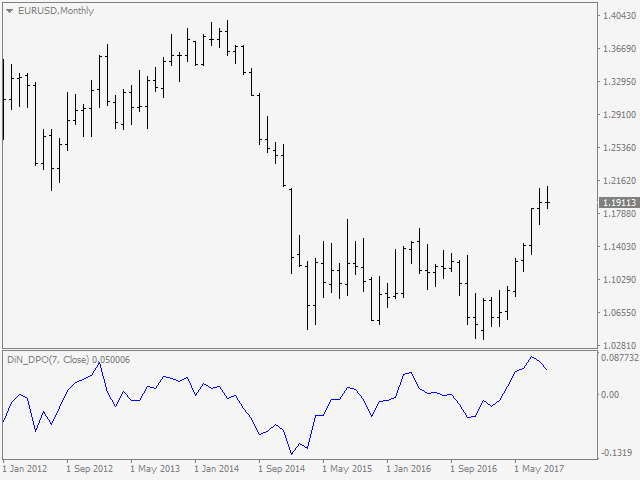Screen dimensions: 640x480
Task: Select indicator scale value -0.1319
Action: coord(616,453)
